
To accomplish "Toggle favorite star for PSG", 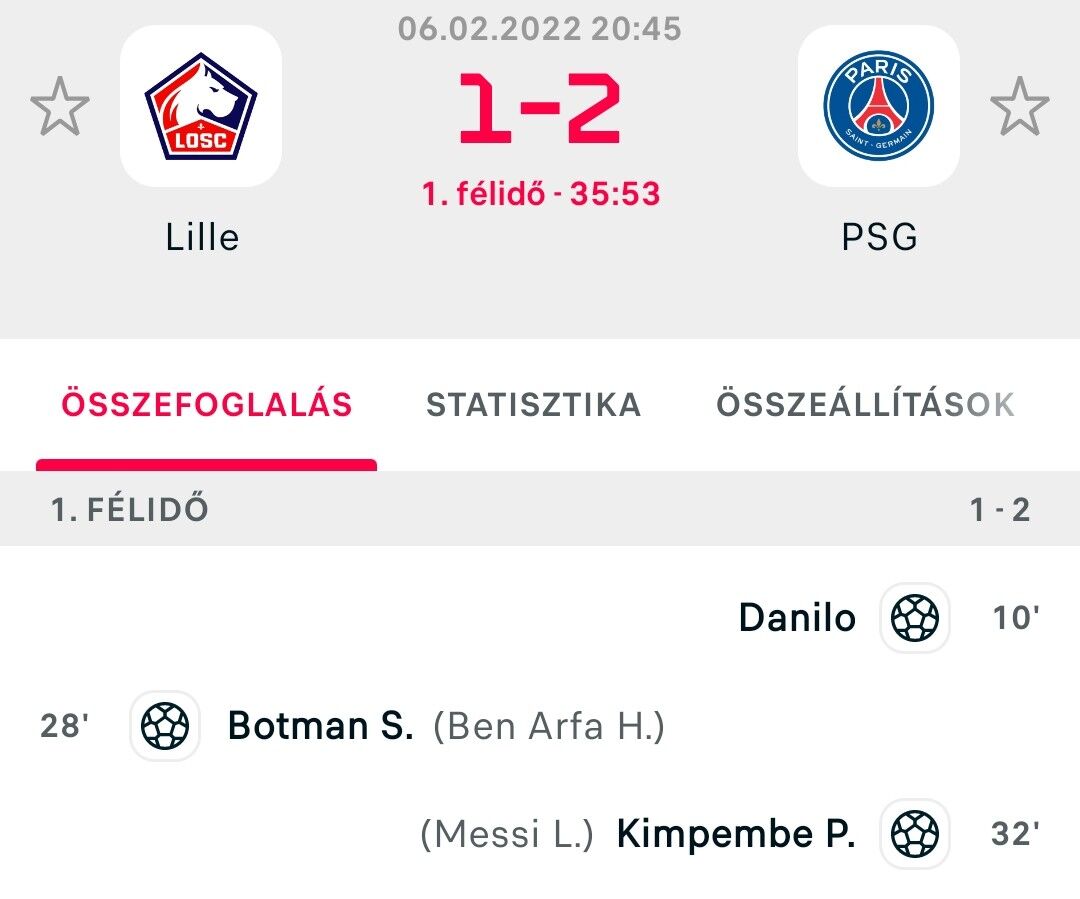I will [1019, 106].
